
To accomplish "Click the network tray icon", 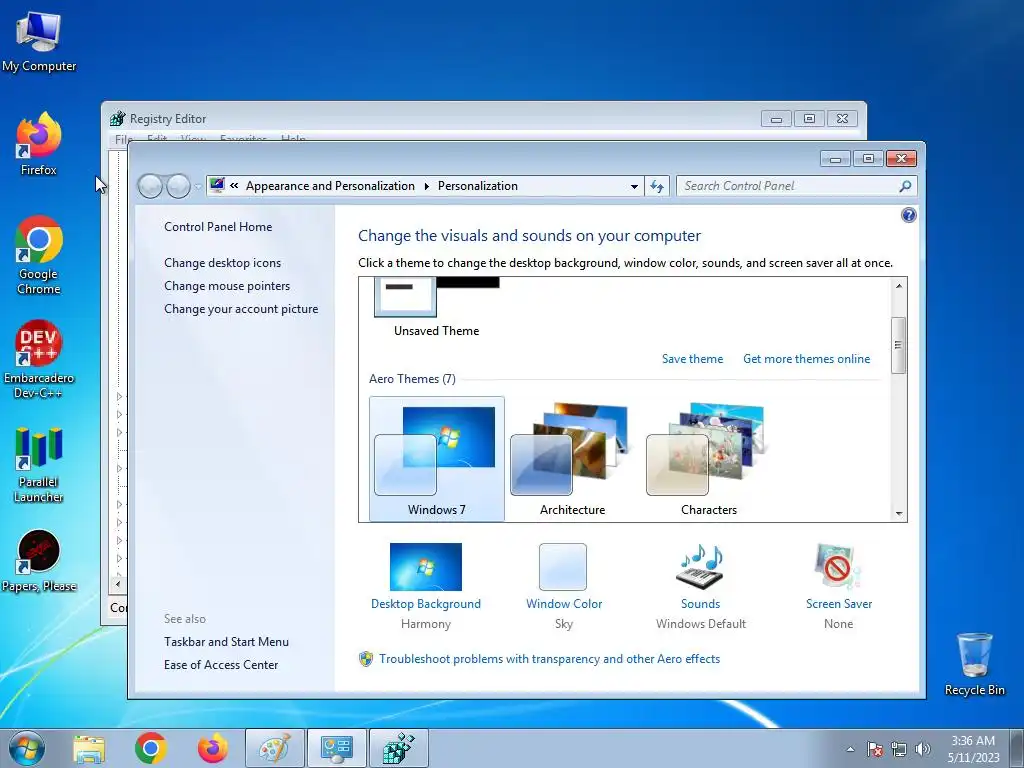I will tap(899, 749).
